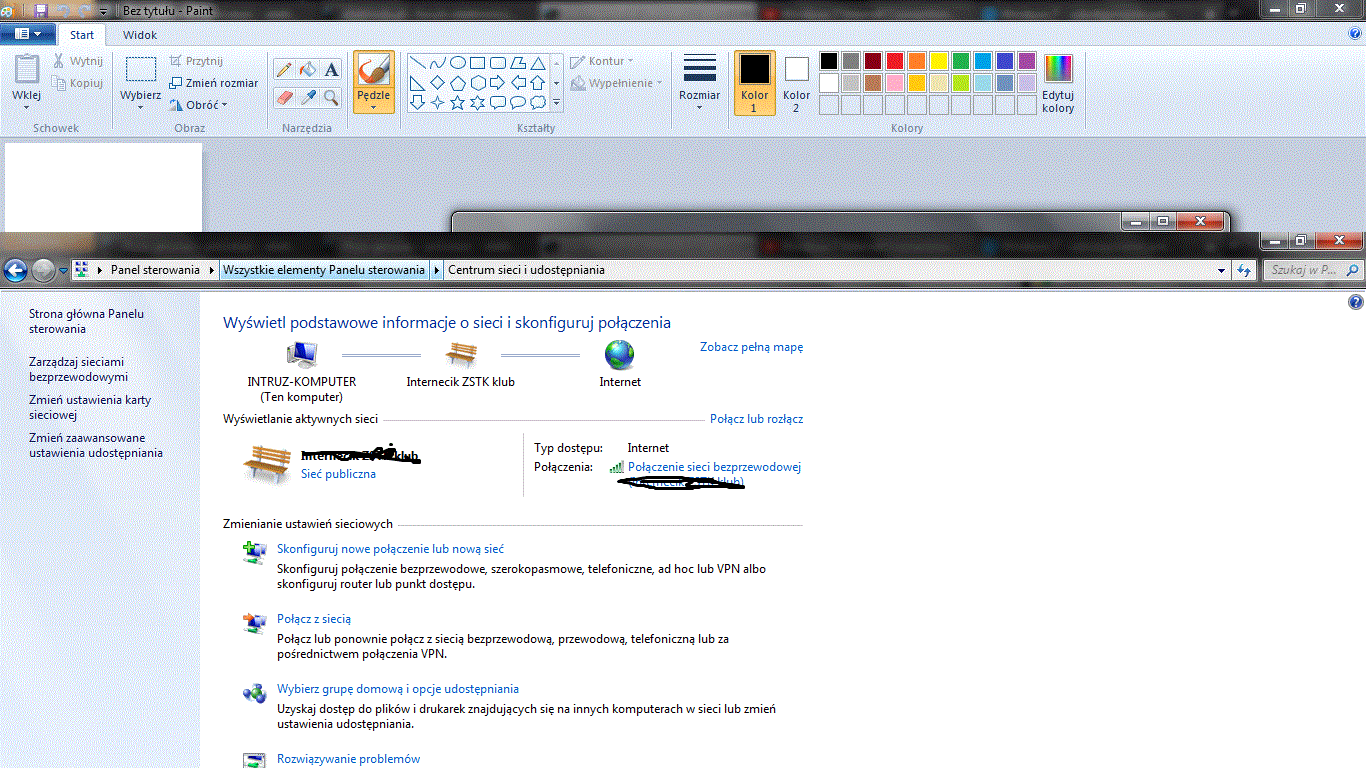Screen dimensions: 1366x768
Task: Open the Paint application menu
Action: 28,33
